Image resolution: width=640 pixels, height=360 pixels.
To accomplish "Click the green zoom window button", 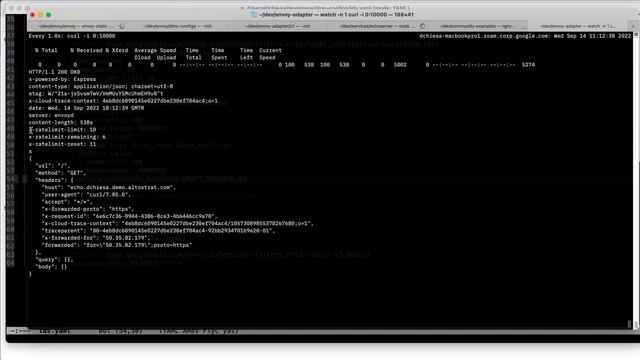I will point(49,15).
